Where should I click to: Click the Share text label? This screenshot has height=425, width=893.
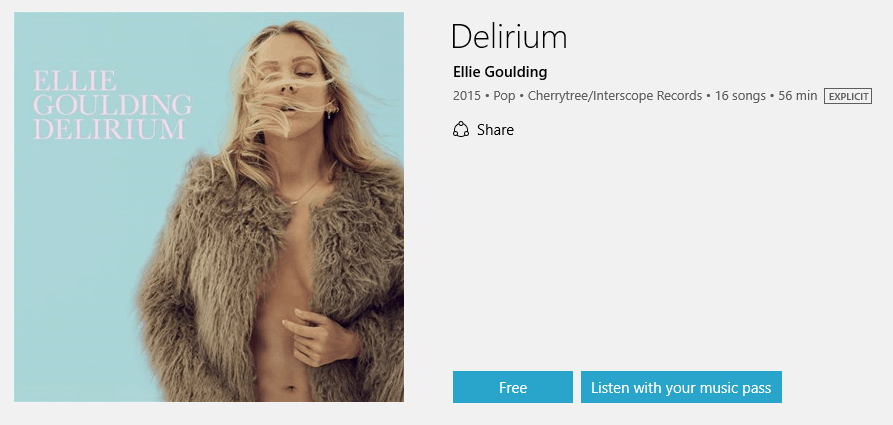[495, 130]
